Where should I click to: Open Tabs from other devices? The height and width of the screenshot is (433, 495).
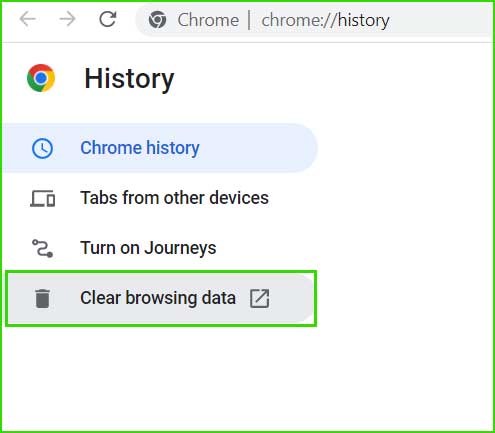click(159, 198)
